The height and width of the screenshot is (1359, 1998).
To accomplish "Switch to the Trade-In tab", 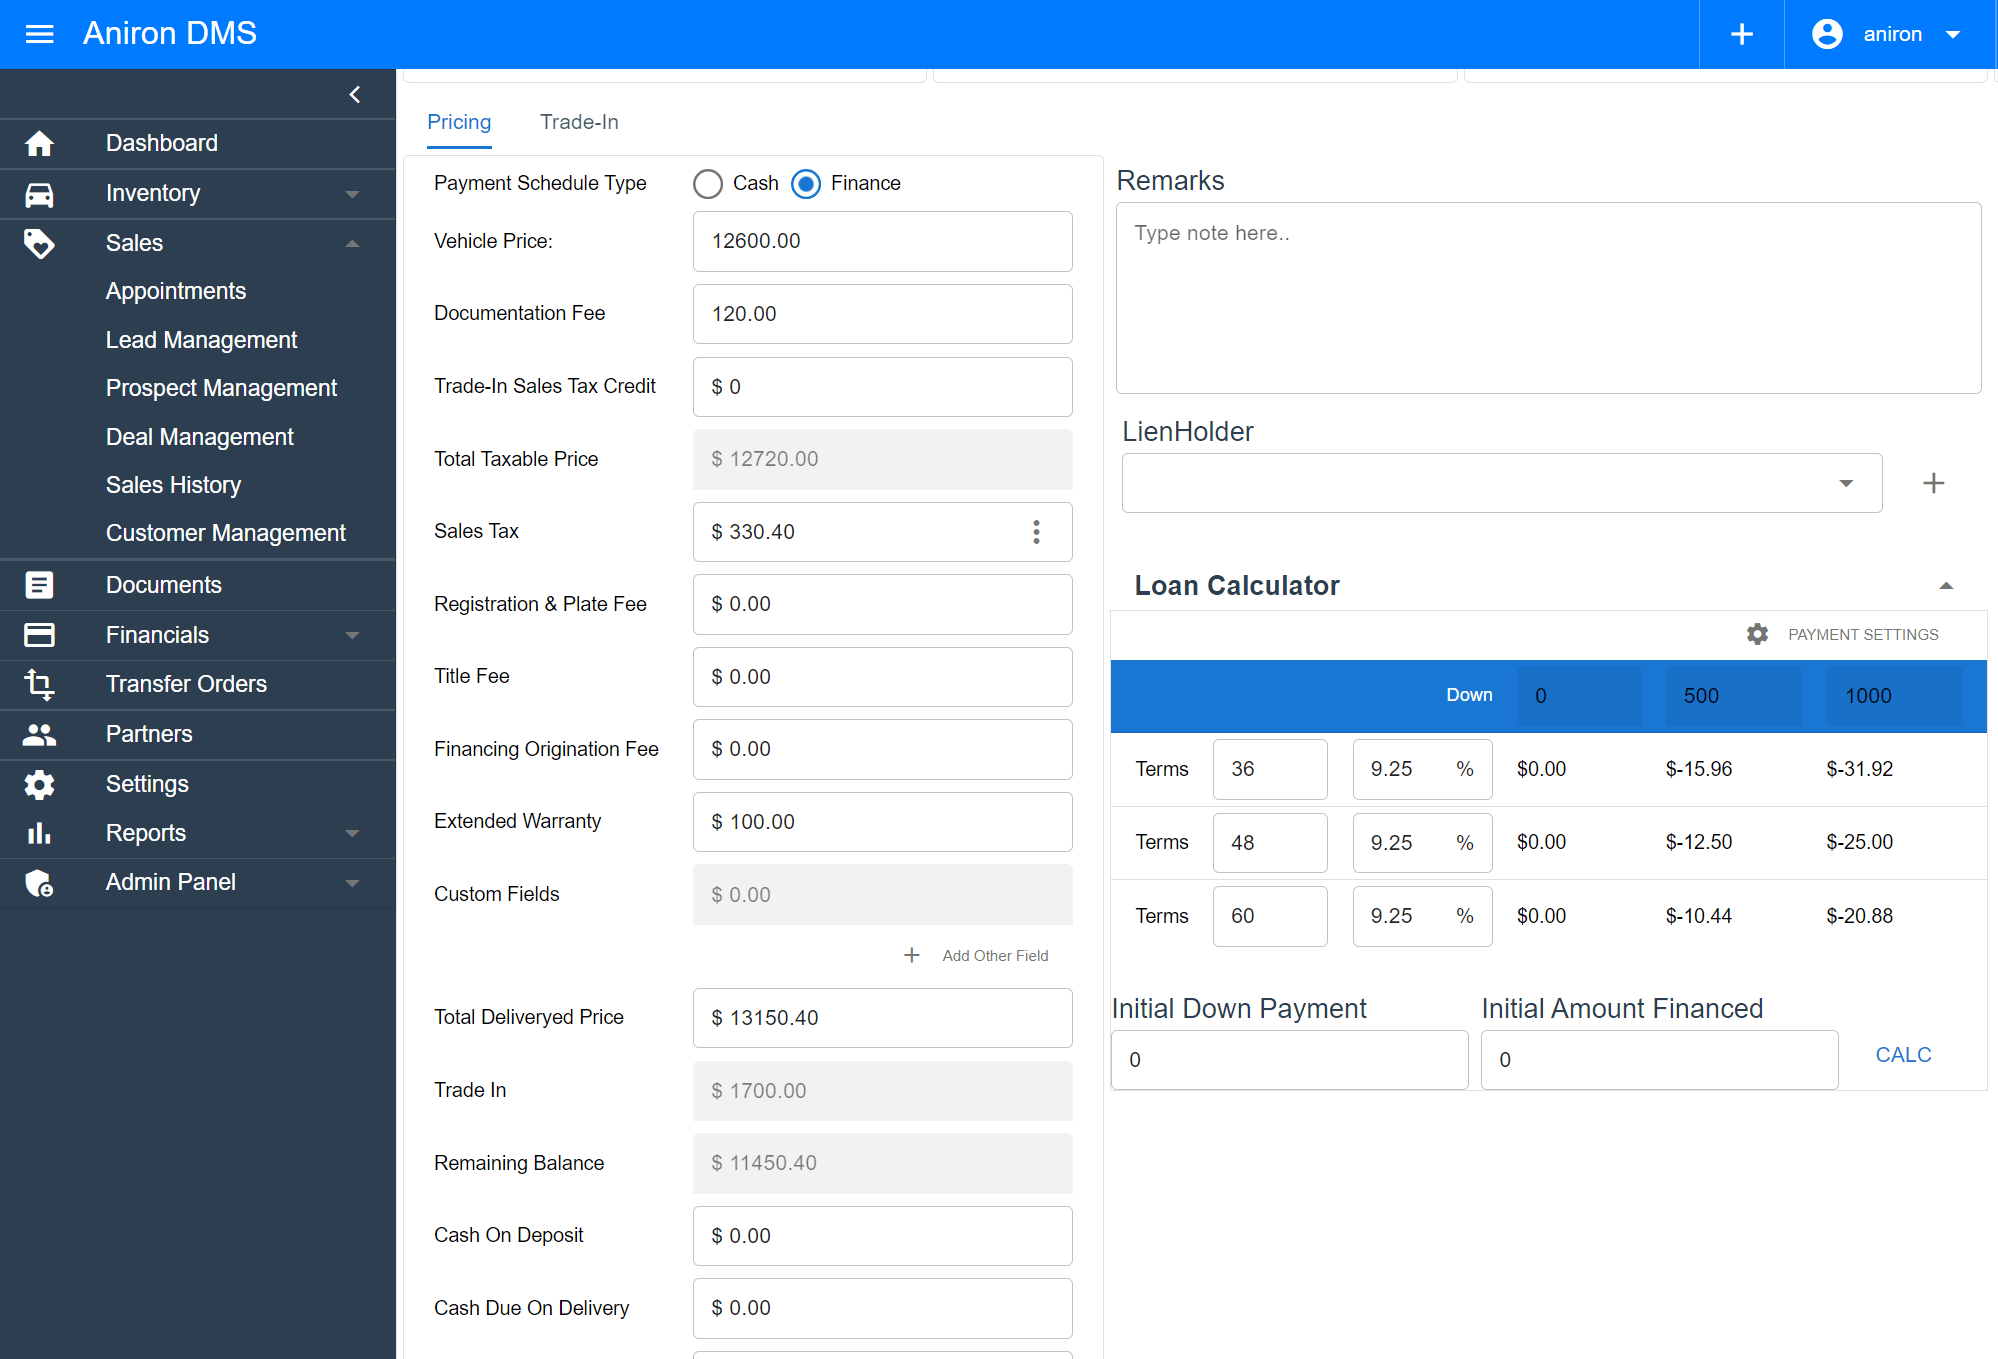I will 579,122.
